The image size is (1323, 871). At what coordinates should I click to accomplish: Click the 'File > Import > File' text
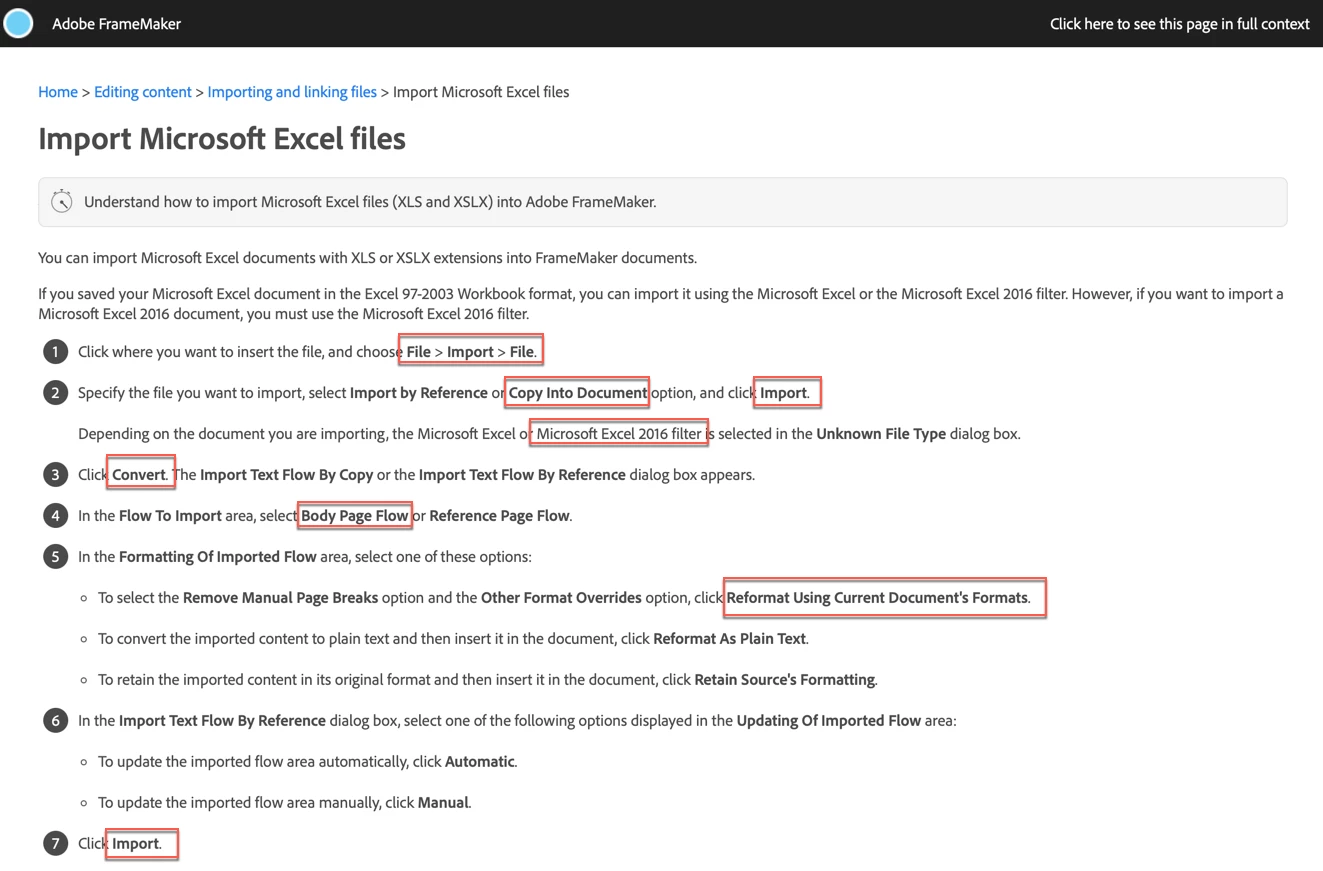point(470,352)
